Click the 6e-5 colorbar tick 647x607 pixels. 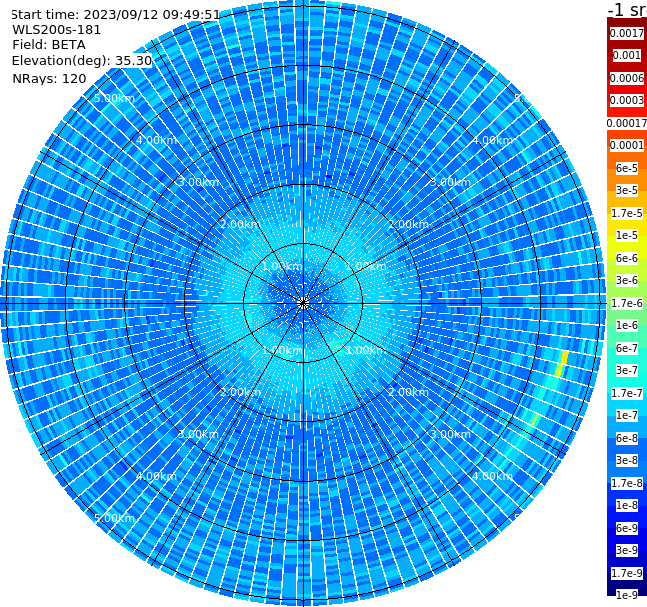pyautogui.click(x=627, y=168)
